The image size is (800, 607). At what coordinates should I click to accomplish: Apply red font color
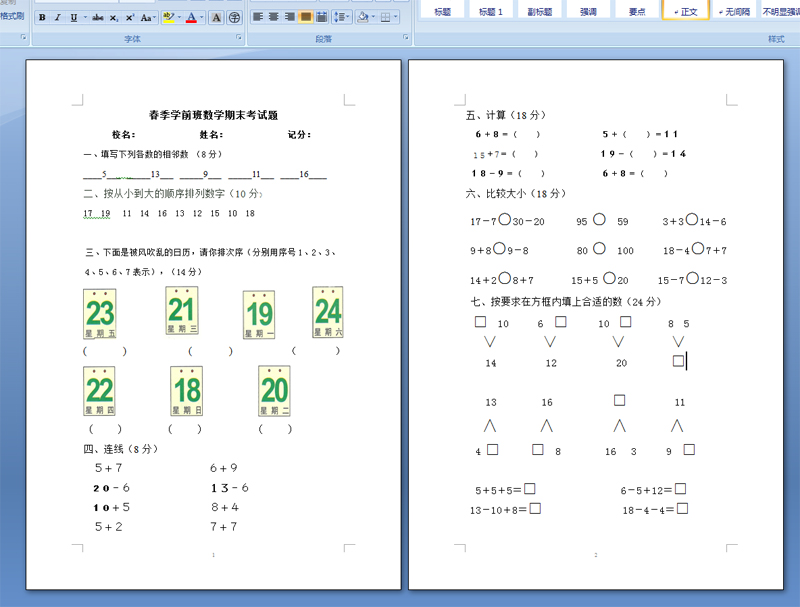pyautogui.click(x=191, y=17)
